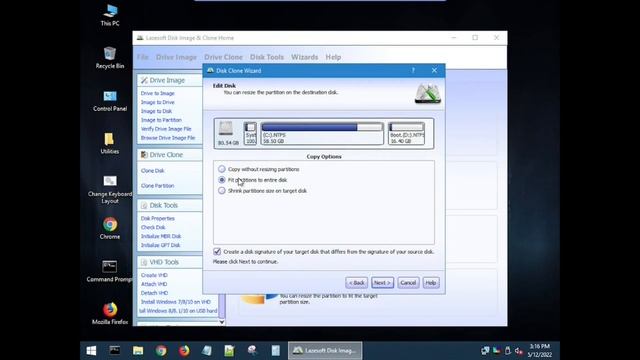Click Clone Partition in sidebar
The image size is (640, 360).
(x=158, y=186)
